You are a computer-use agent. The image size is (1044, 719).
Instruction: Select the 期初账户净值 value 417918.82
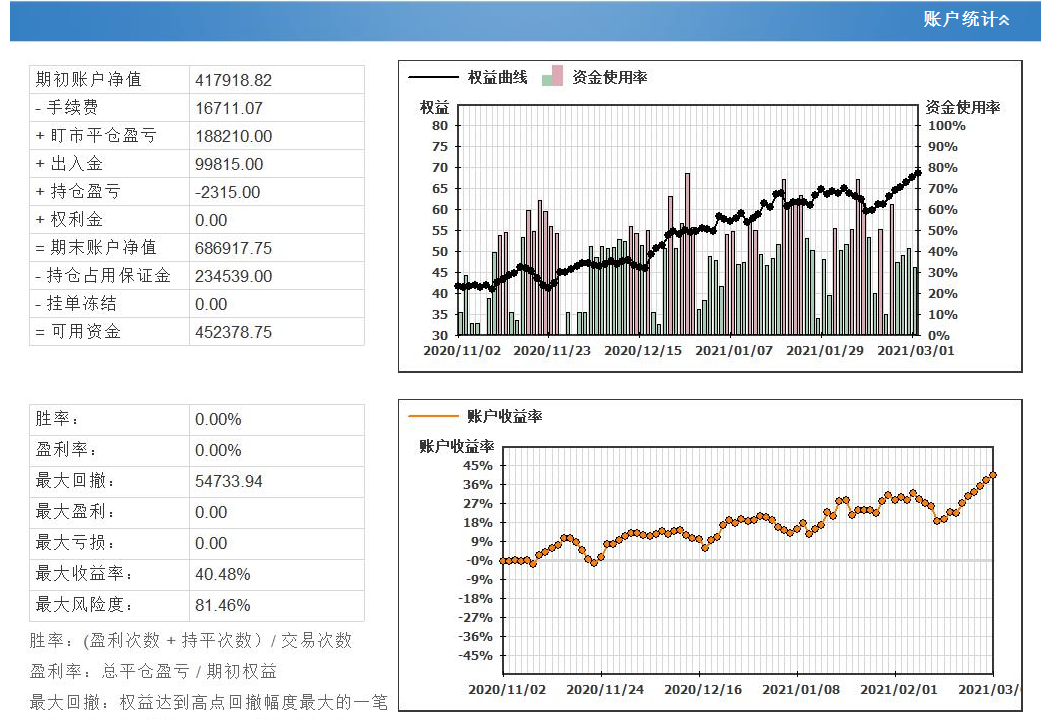pyautogui.click(x=234, y=81)
